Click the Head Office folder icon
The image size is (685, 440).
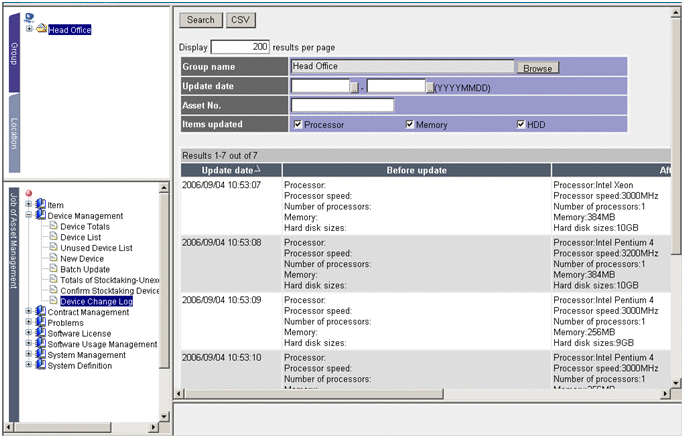41,29
